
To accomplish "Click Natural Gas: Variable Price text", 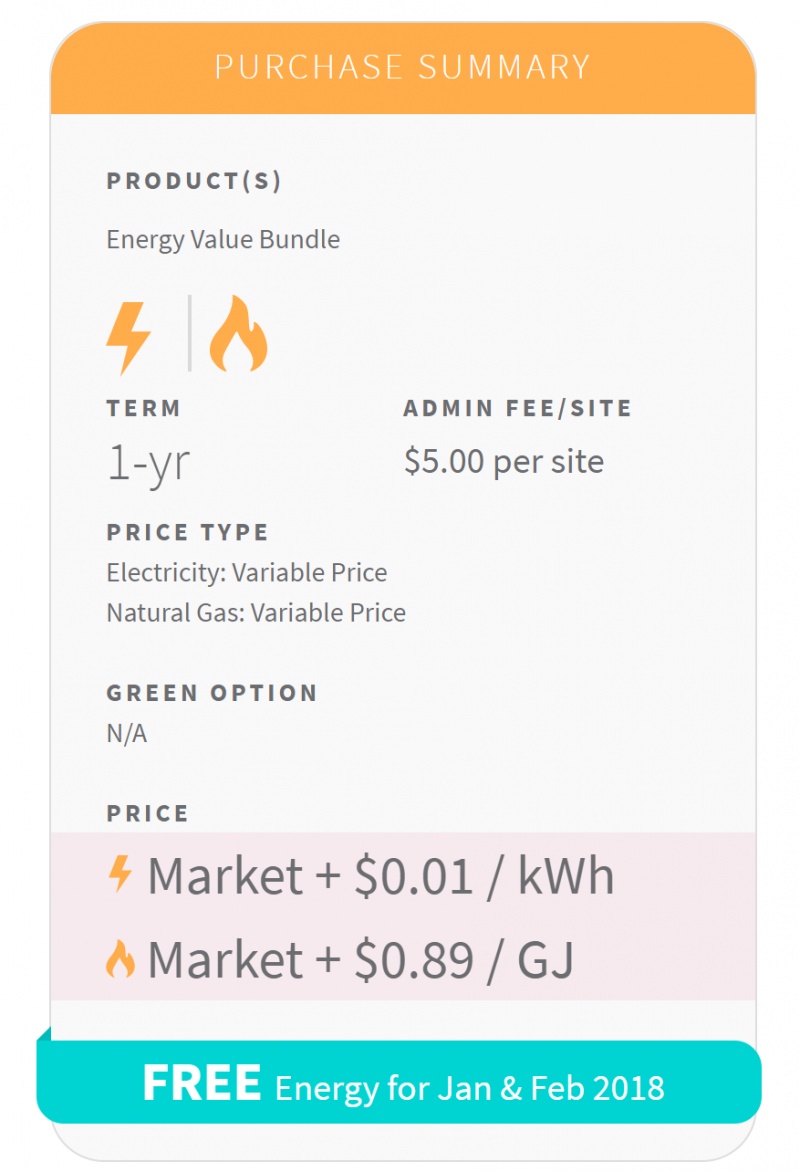I will (256, 613).
